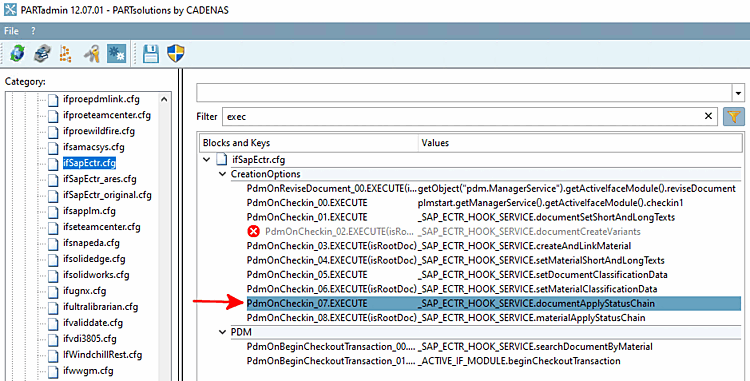Collapse the PDM block

click(x=222, y=332)
